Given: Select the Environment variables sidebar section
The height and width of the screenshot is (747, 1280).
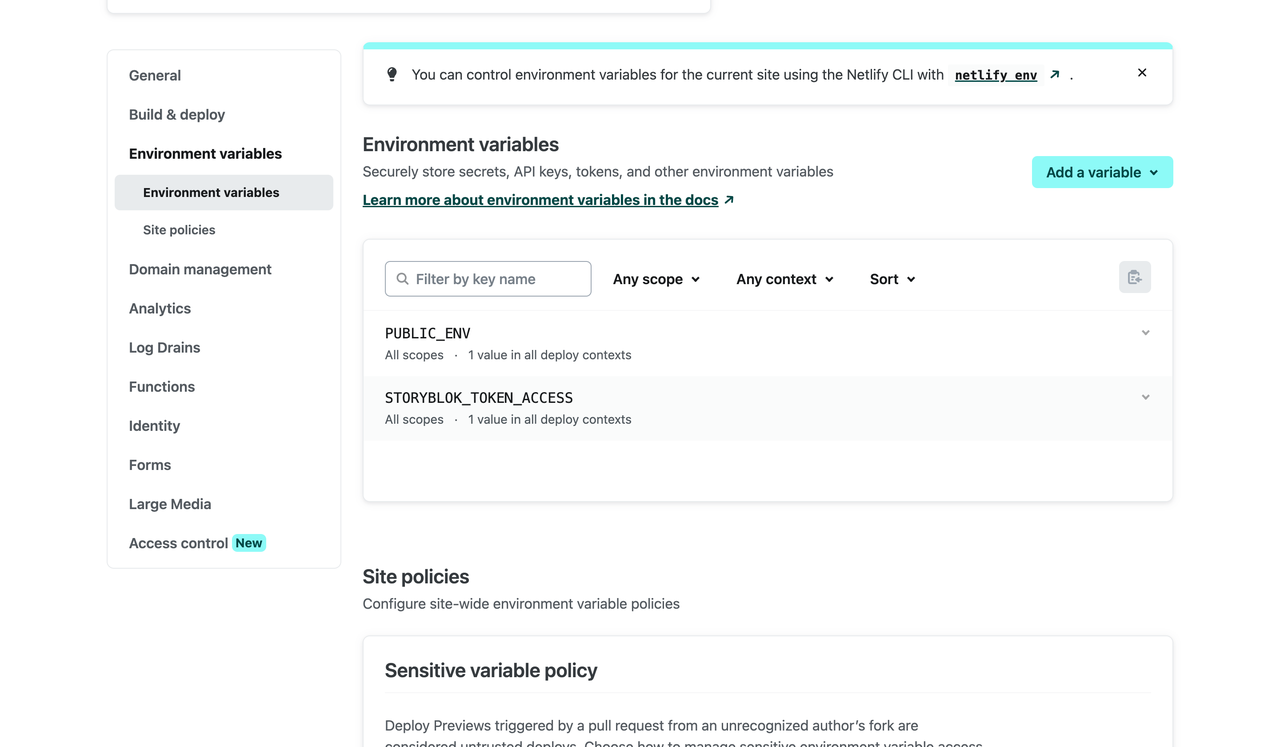Looking at the screenshot, I should coord(205,153).
